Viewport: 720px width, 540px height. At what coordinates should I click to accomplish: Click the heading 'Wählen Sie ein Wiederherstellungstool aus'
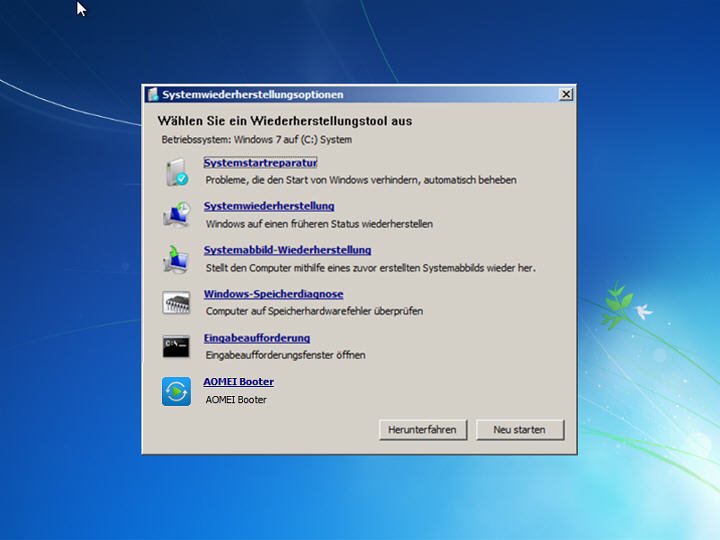click(x=285, y=121)
